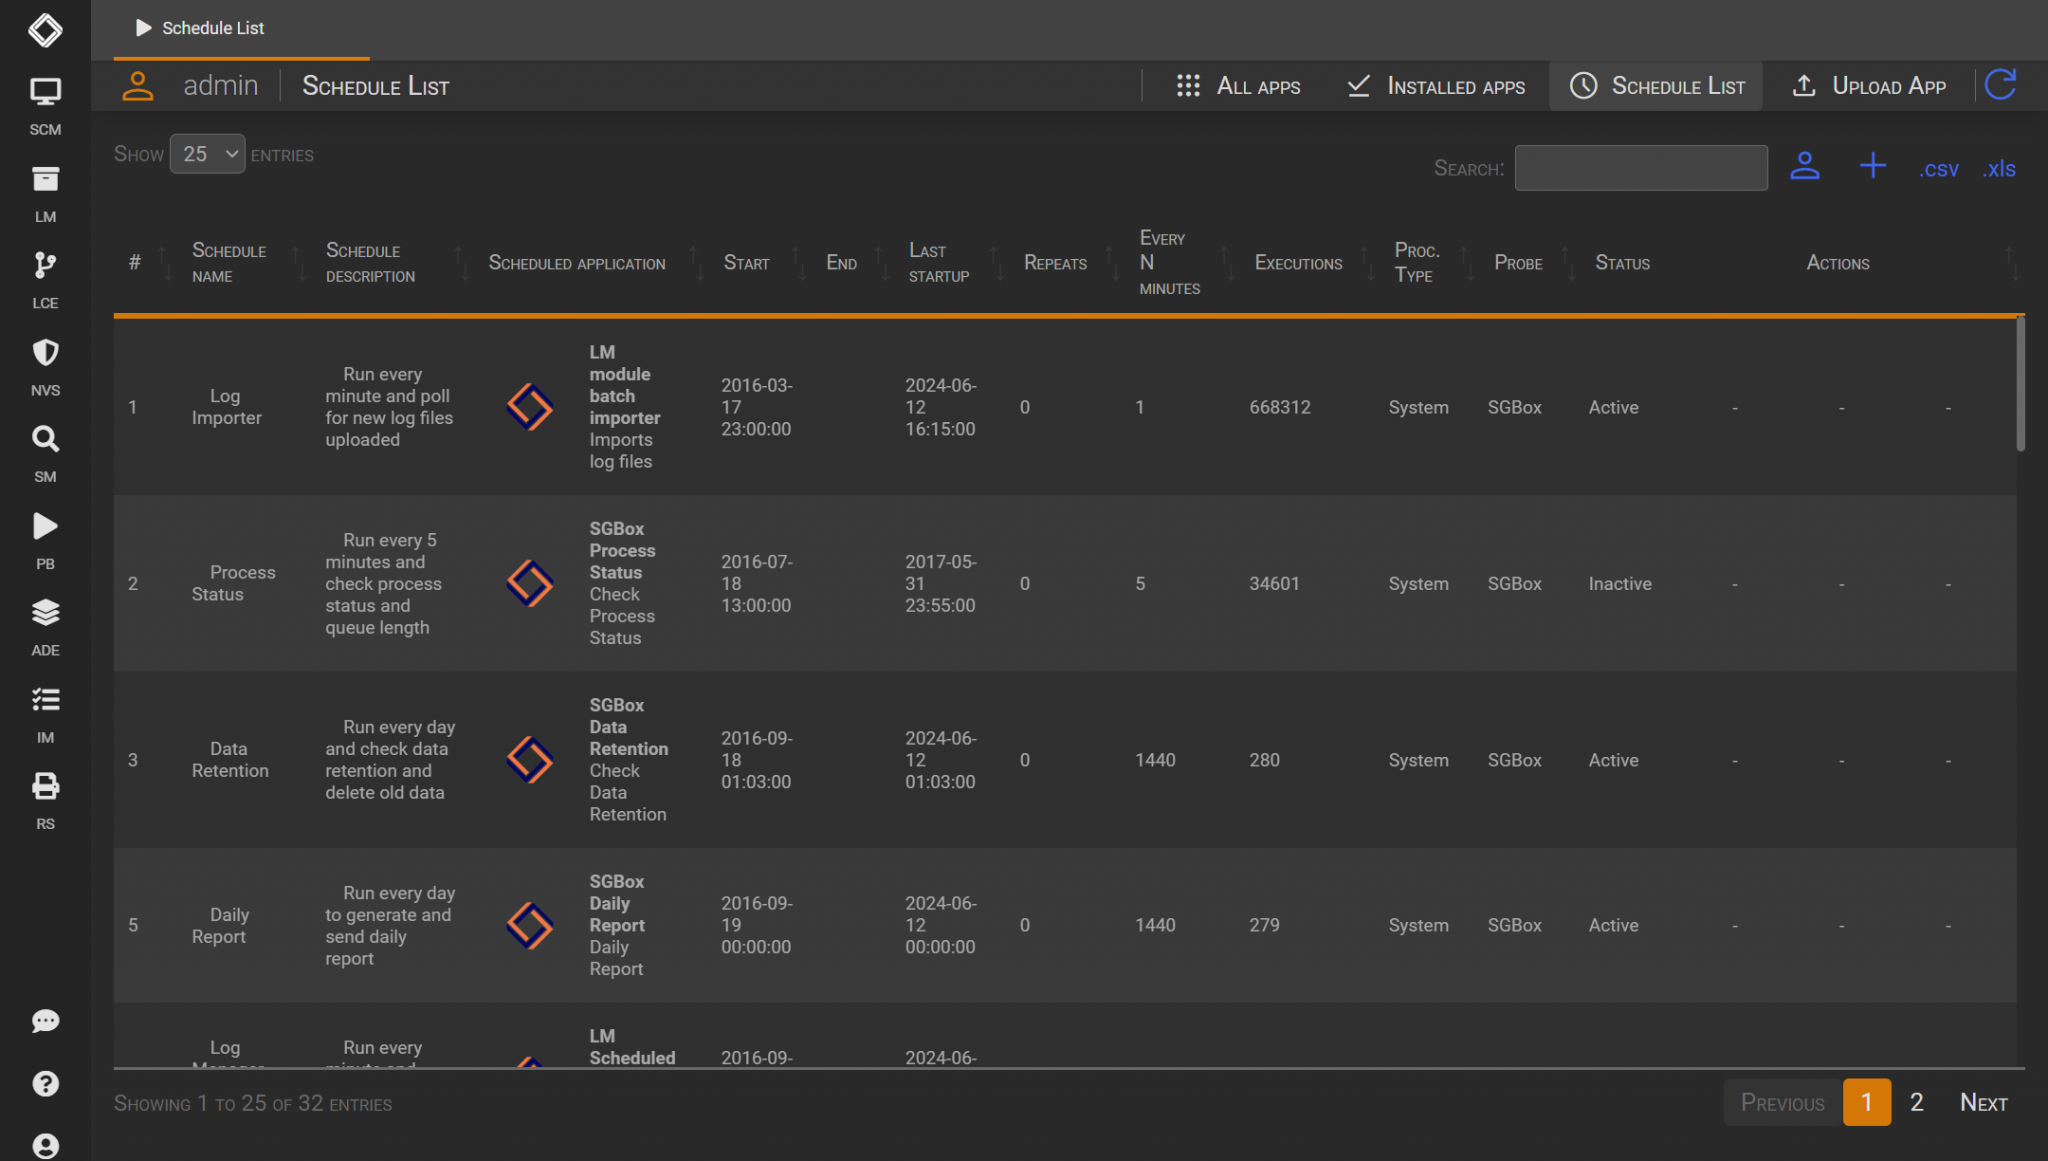Open the LCE sidebar module
The height and width of the screenshot is (1161, 2048).
pyautogui.click(x=45, y=267)
